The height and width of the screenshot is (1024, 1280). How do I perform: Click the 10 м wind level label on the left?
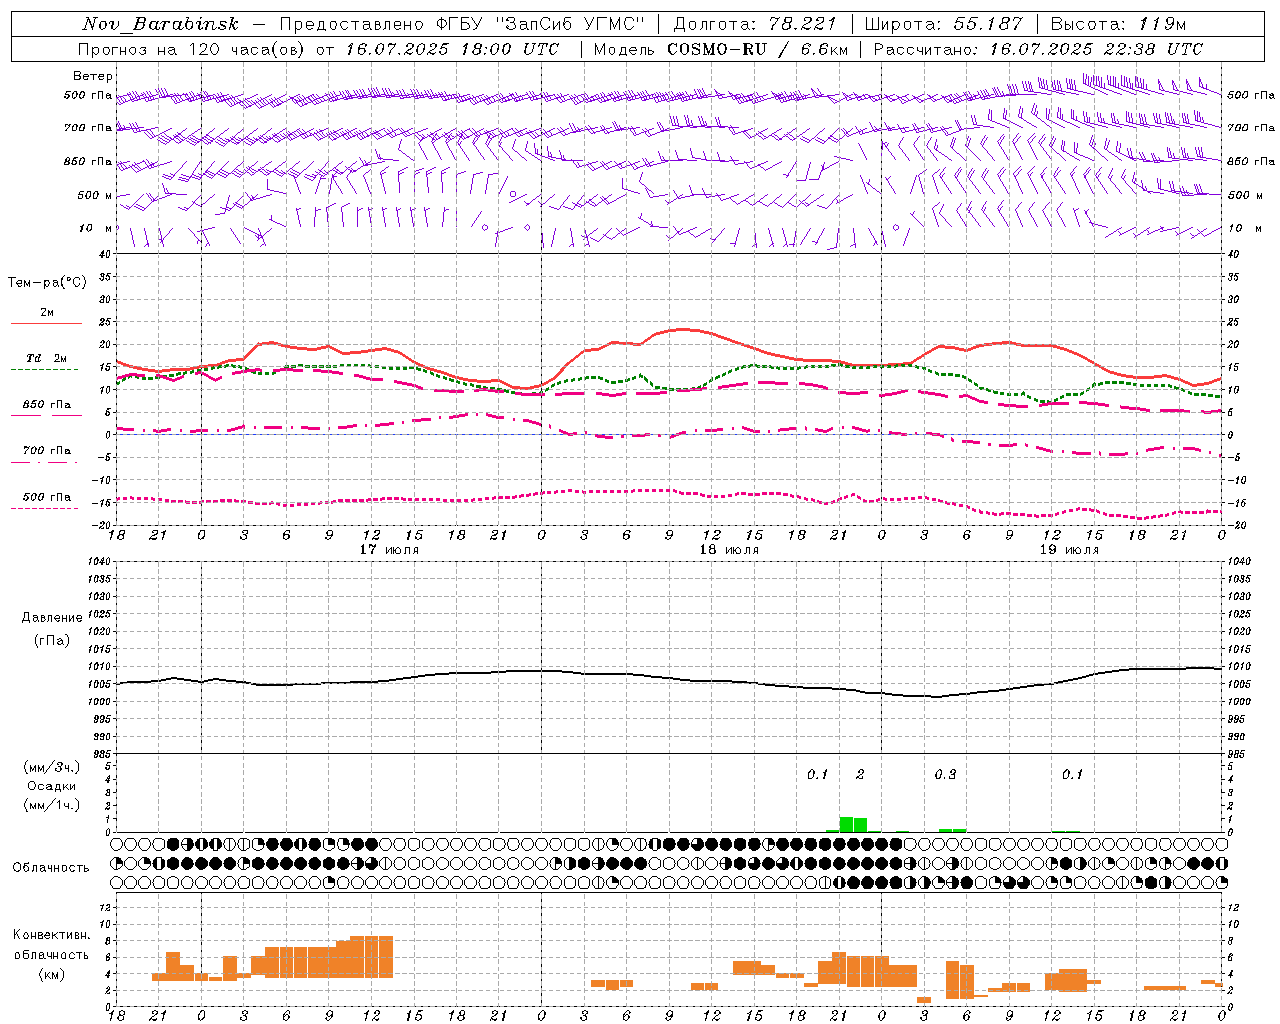[96, 228]
